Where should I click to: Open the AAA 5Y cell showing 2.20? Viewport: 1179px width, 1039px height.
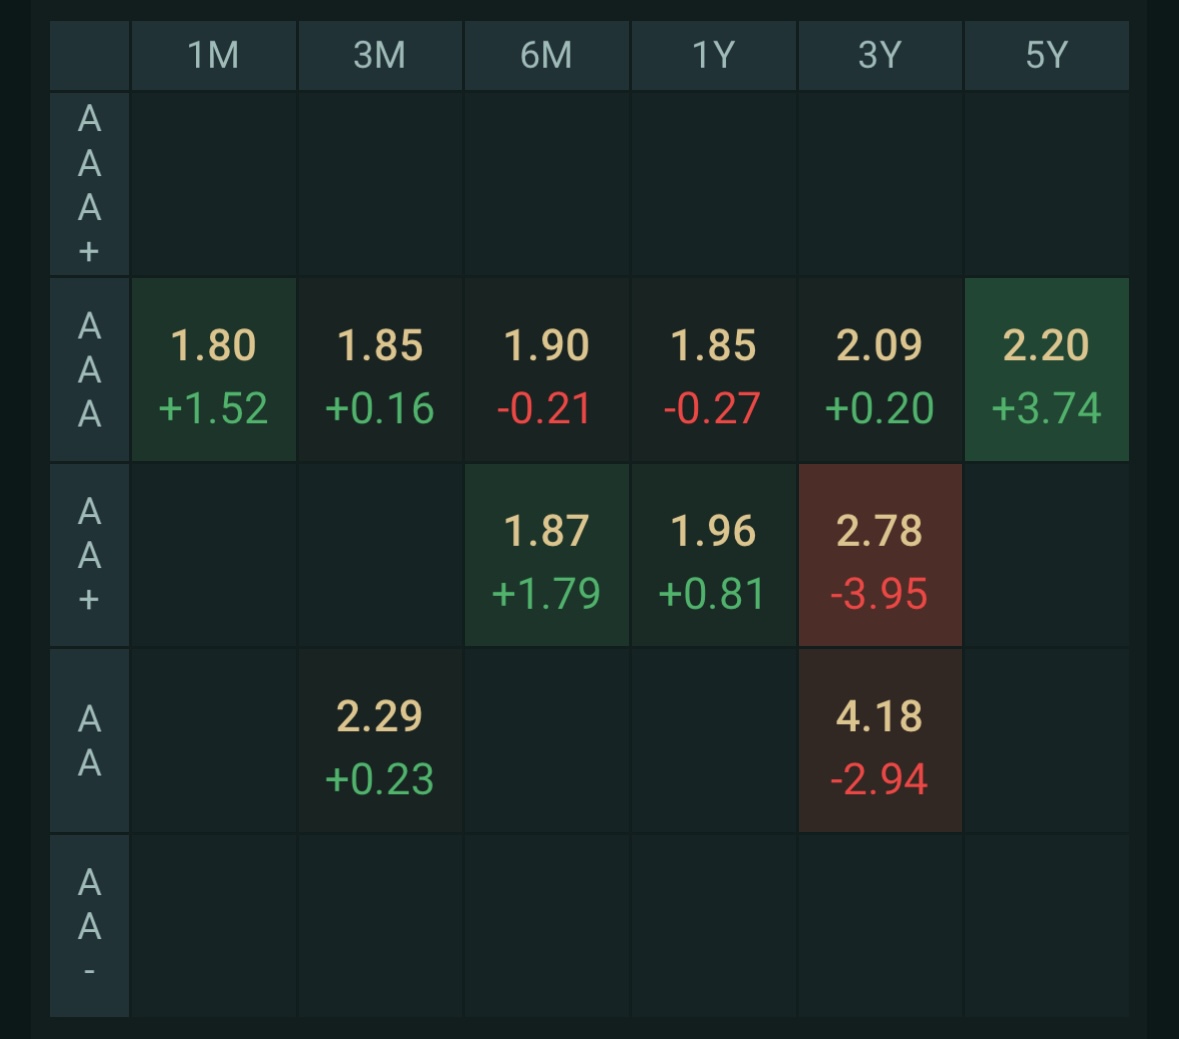click(1046, 370)
